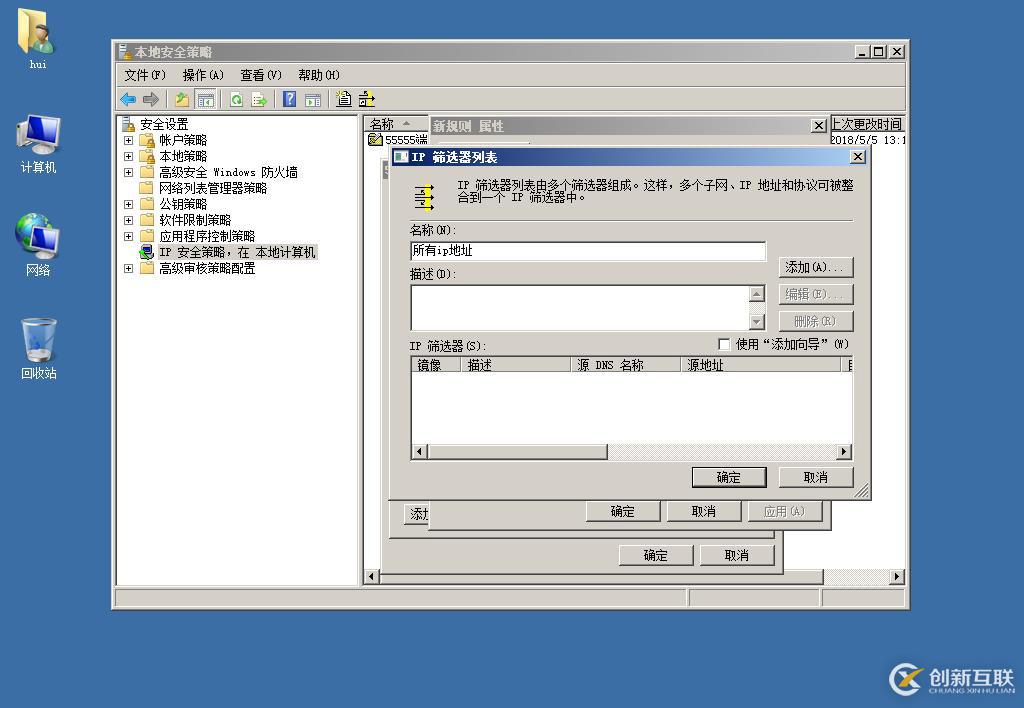Click the 软件限制策略 folder icon

coord(148,220)
